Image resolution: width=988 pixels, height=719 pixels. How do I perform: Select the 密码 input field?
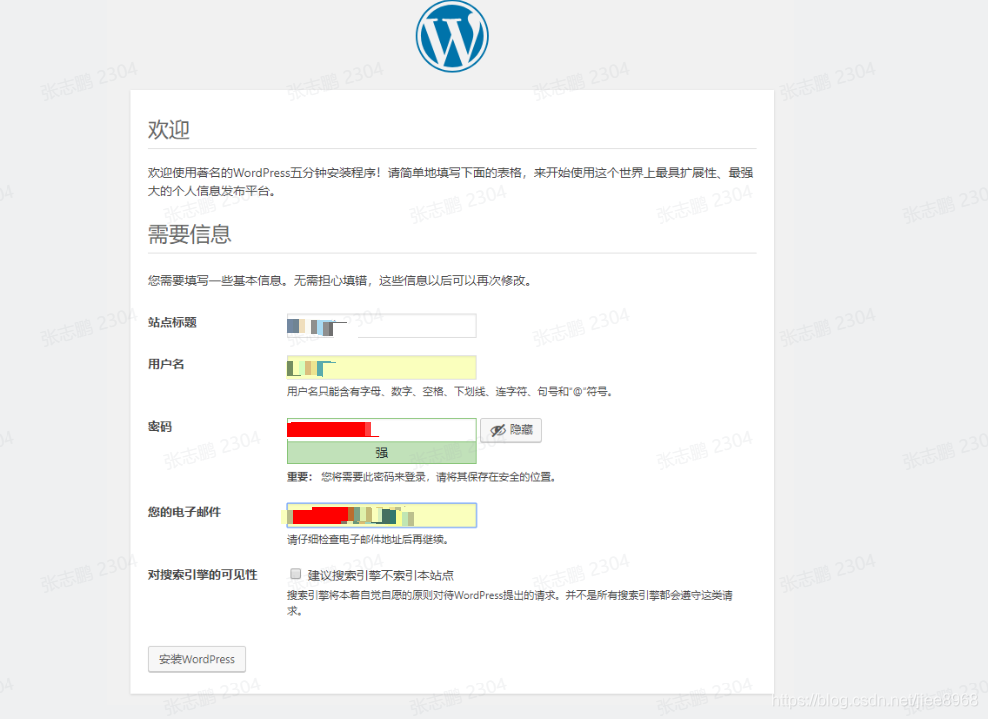point(381,430)
